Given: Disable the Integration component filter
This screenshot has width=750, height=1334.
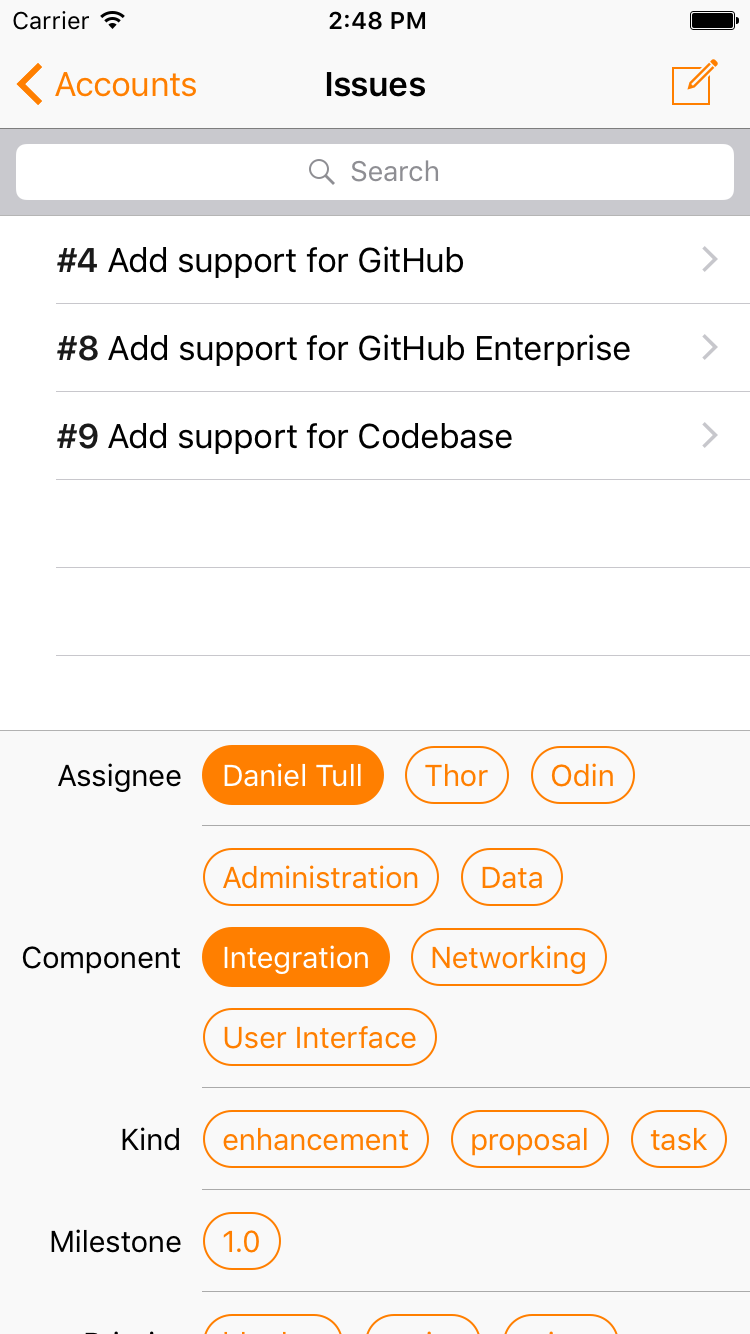Looking at the screenshot, I should (x=295, y=958).
